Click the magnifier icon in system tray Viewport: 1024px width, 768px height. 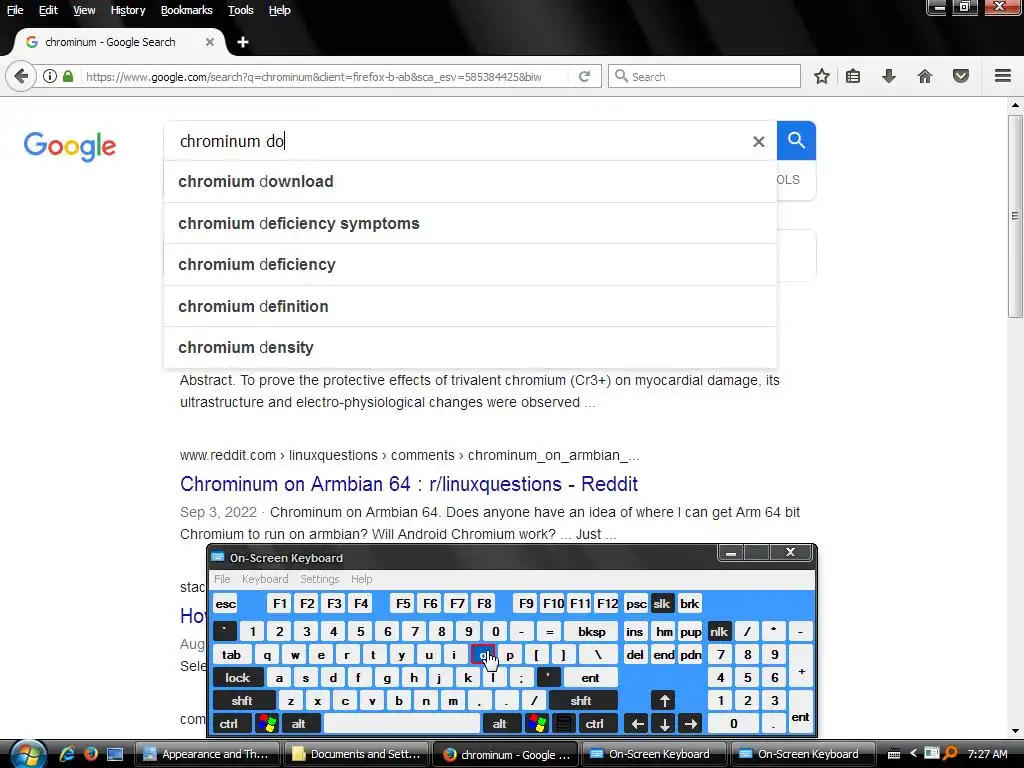(951, 754)
